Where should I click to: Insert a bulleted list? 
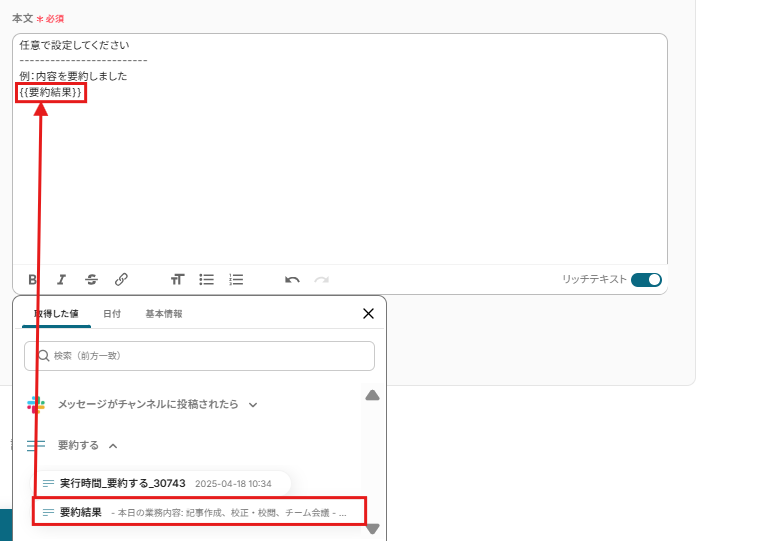click(x=207, y=280)
